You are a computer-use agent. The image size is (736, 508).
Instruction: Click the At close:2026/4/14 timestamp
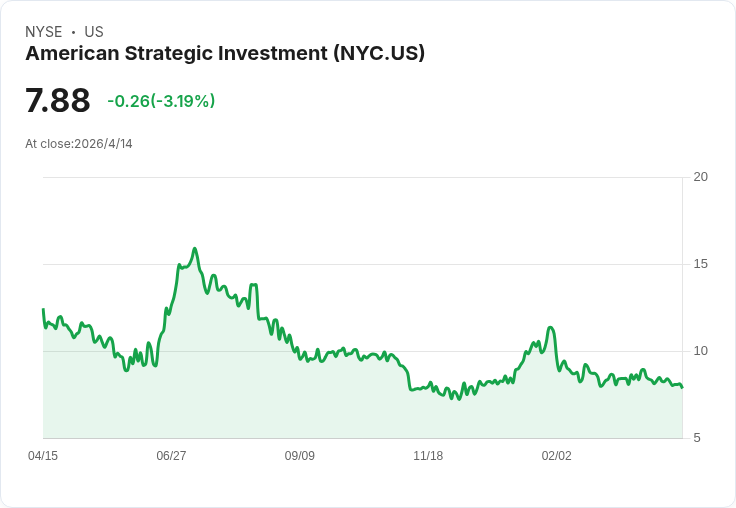click(79, 144)
